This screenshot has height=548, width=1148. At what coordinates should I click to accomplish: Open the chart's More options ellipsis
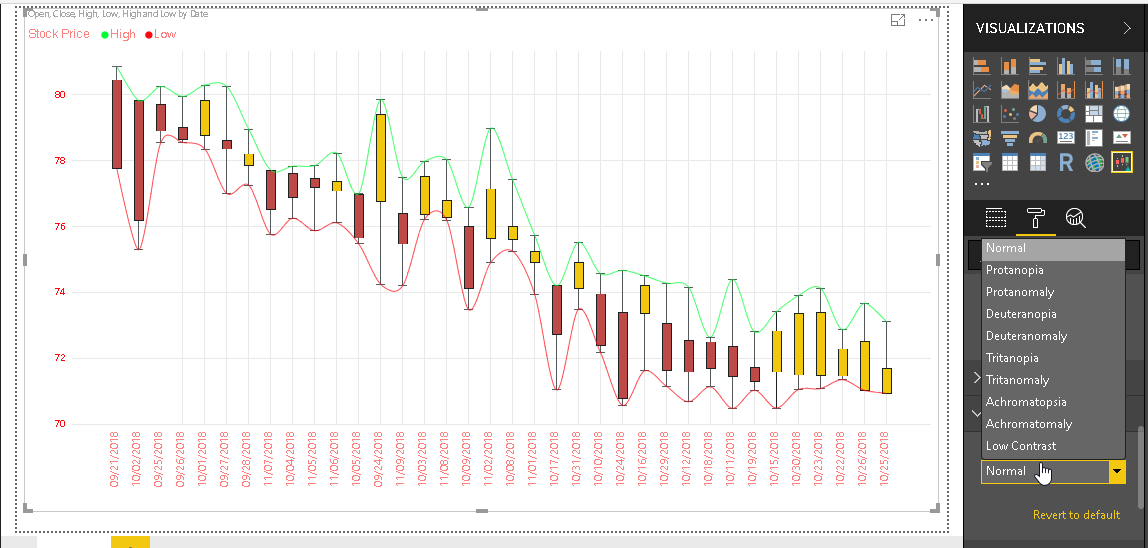pos(926,20)
